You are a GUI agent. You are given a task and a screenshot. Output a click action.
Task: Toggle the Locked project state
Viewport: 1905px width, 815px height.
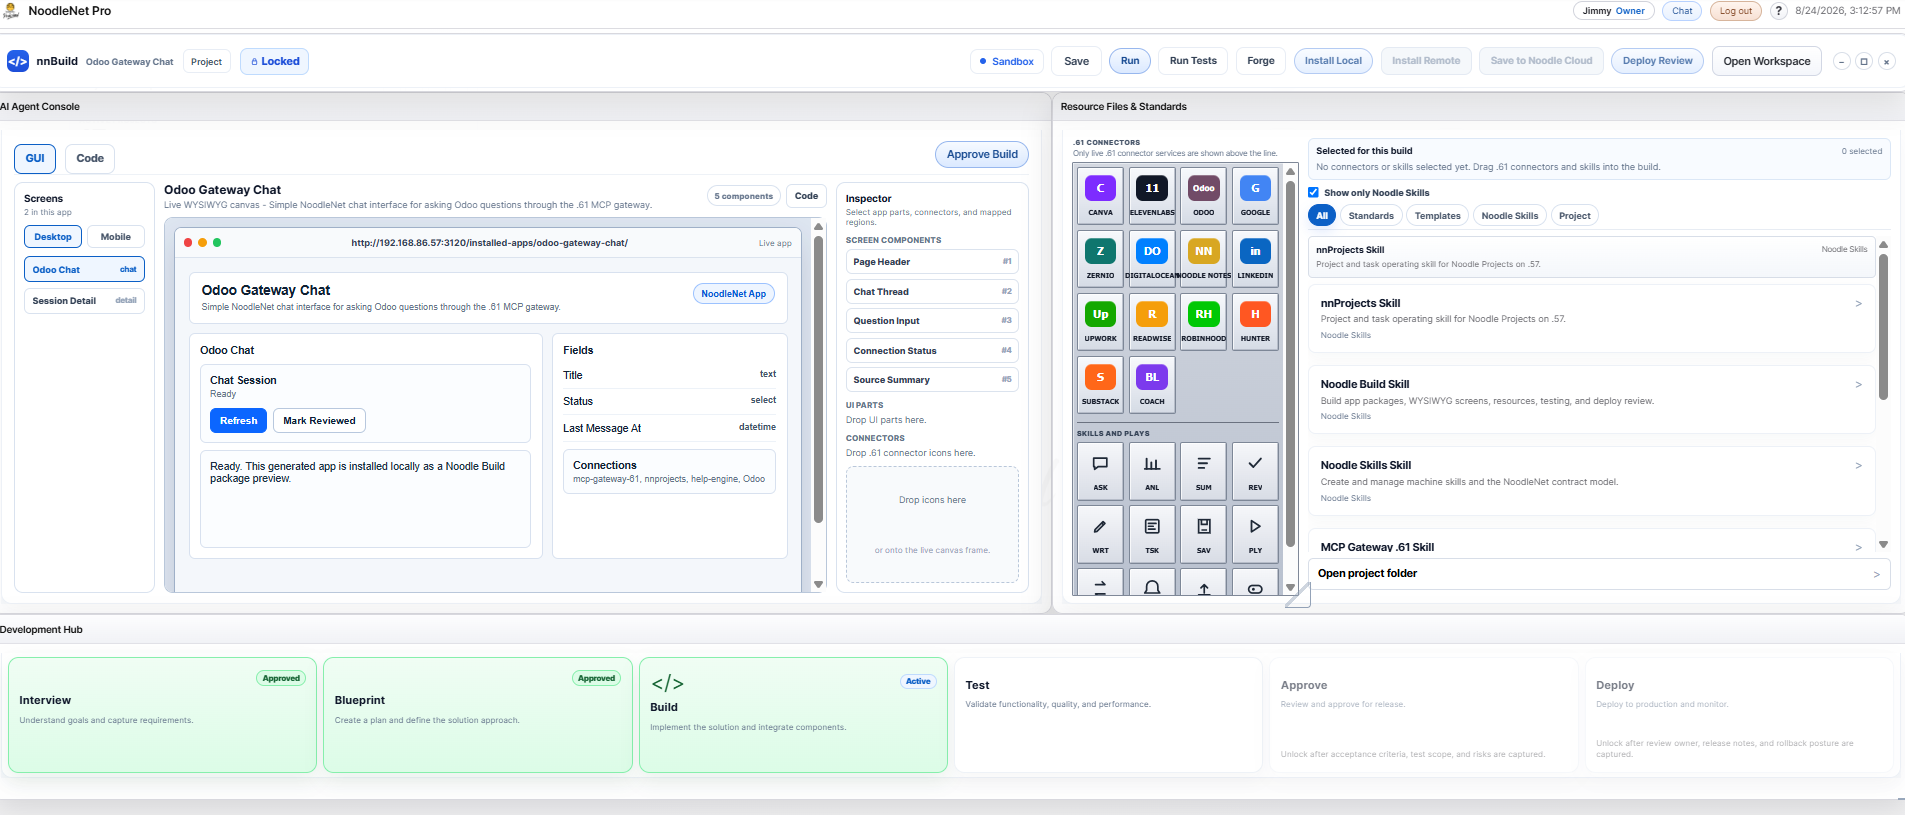(275, 61)
